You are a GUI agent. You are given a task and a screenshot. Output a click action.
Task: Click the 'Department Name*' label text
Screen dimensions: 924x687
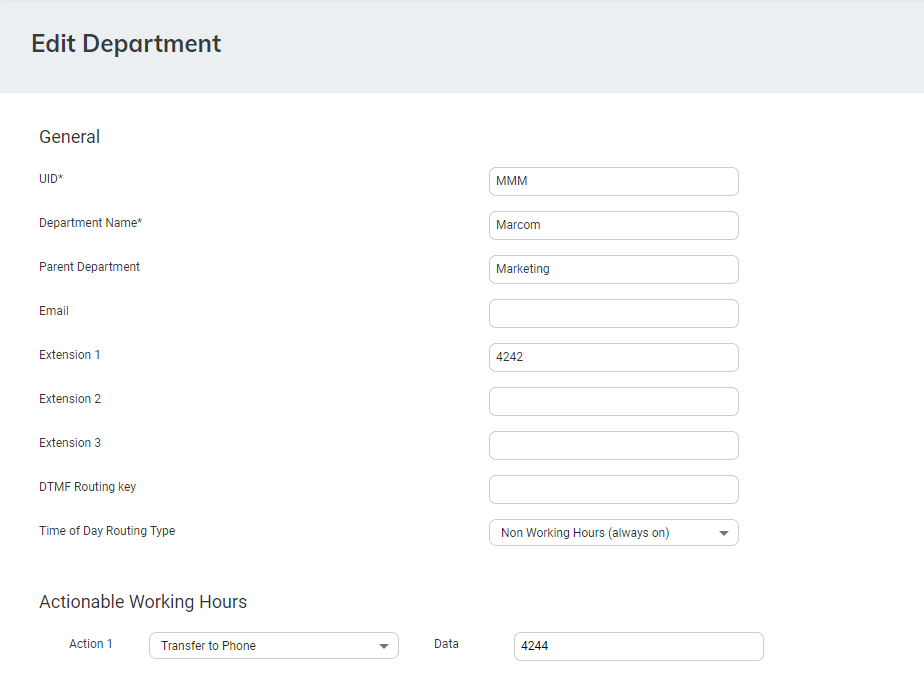coord(90,223)
